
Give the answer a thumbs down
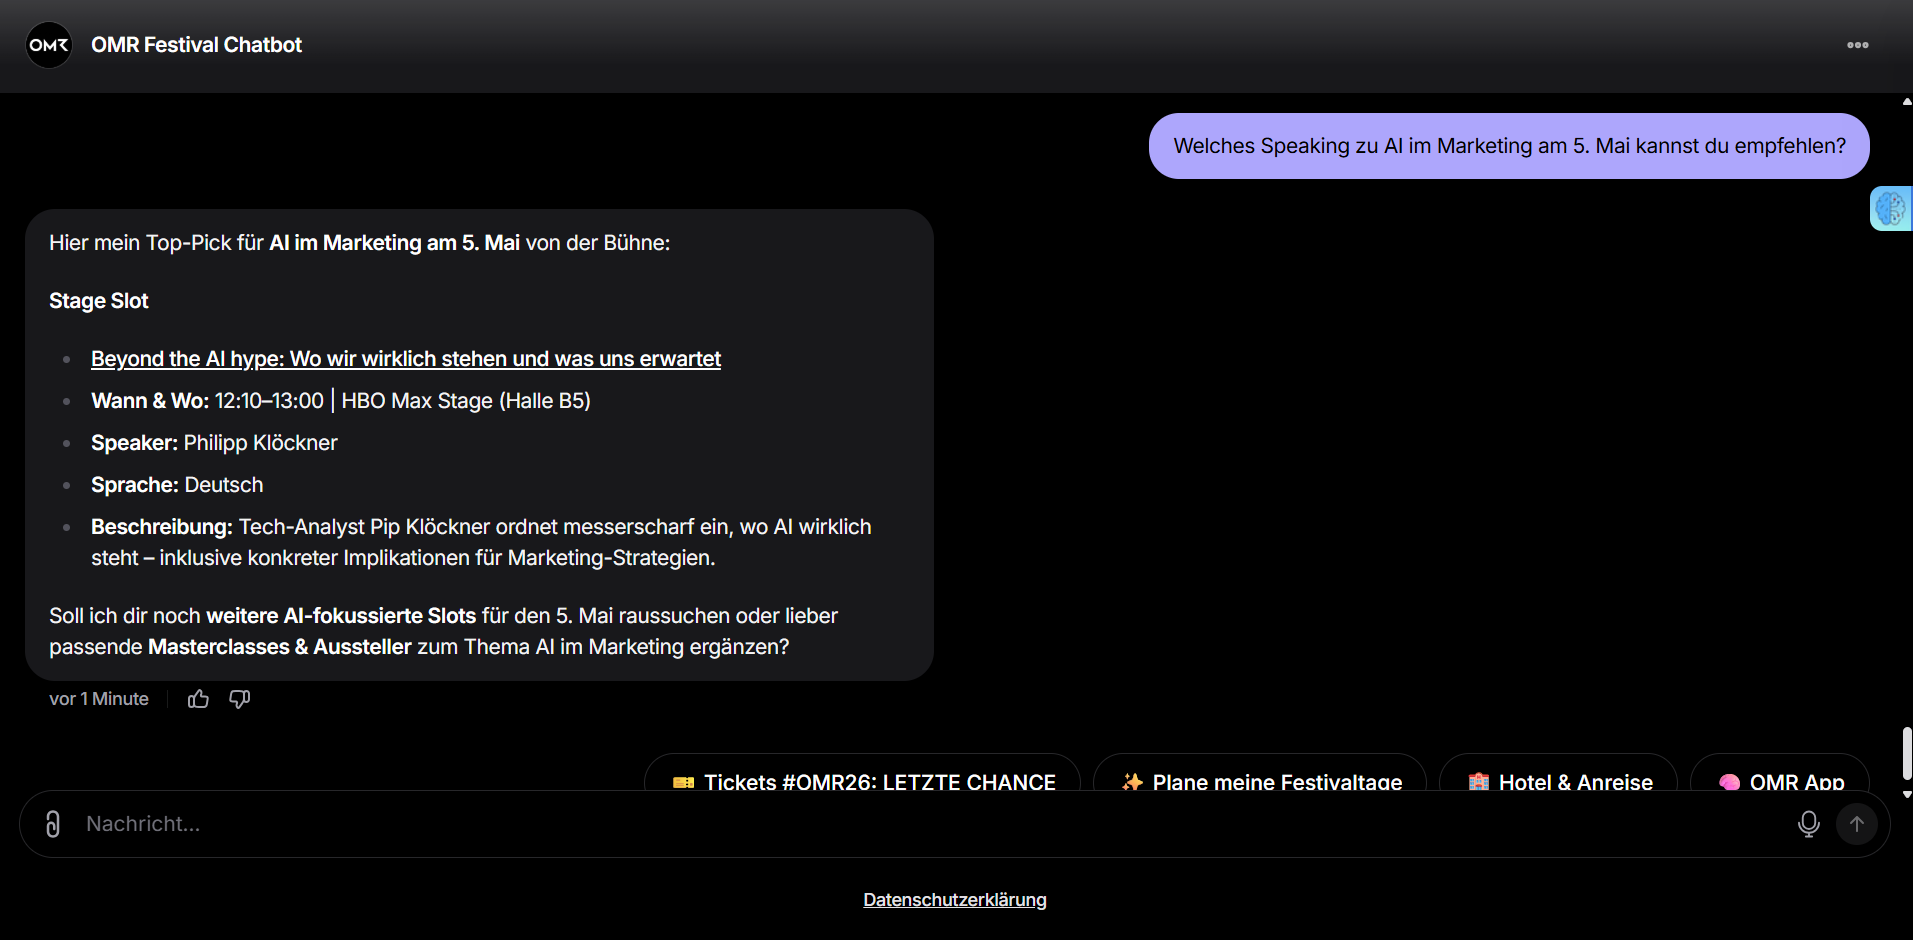click(240, 699)
